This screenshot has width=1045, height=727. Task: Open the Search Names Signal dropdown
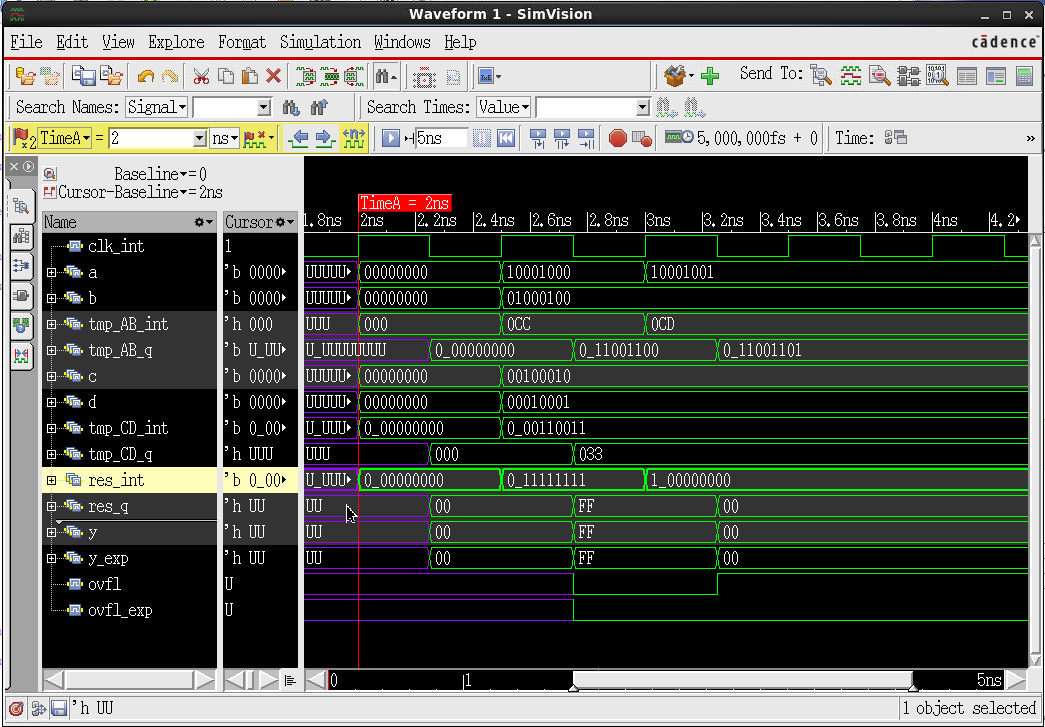[x=157, y=107]
